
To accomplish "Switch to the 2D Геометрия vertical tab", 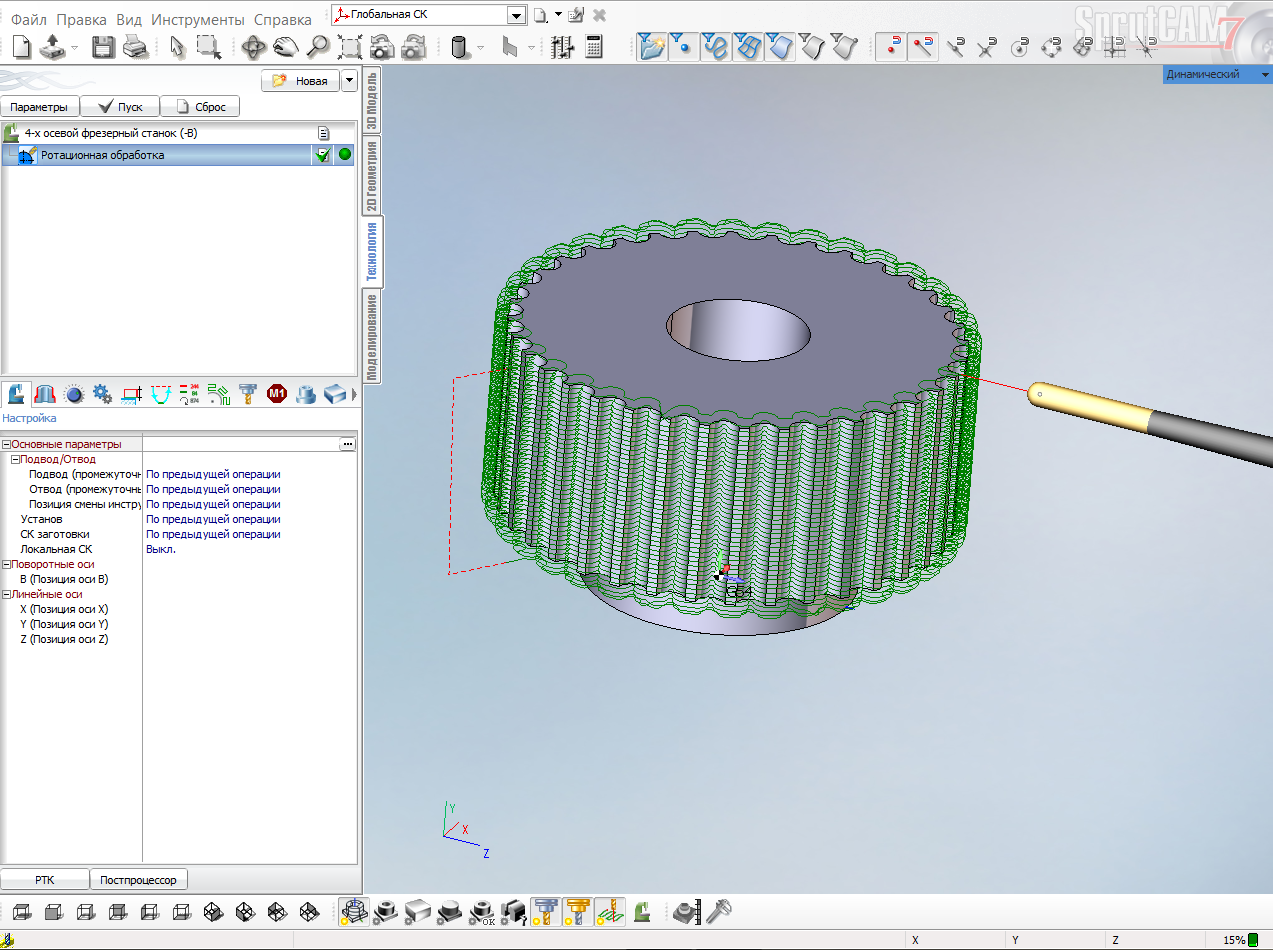I will click(371, 176).
